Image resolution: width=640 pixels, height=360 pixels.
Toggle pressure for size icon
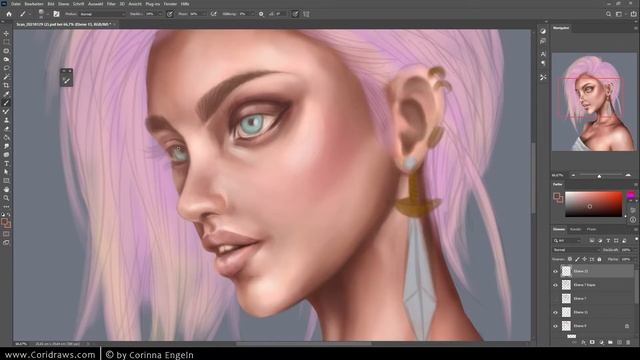tap(295, 14)
